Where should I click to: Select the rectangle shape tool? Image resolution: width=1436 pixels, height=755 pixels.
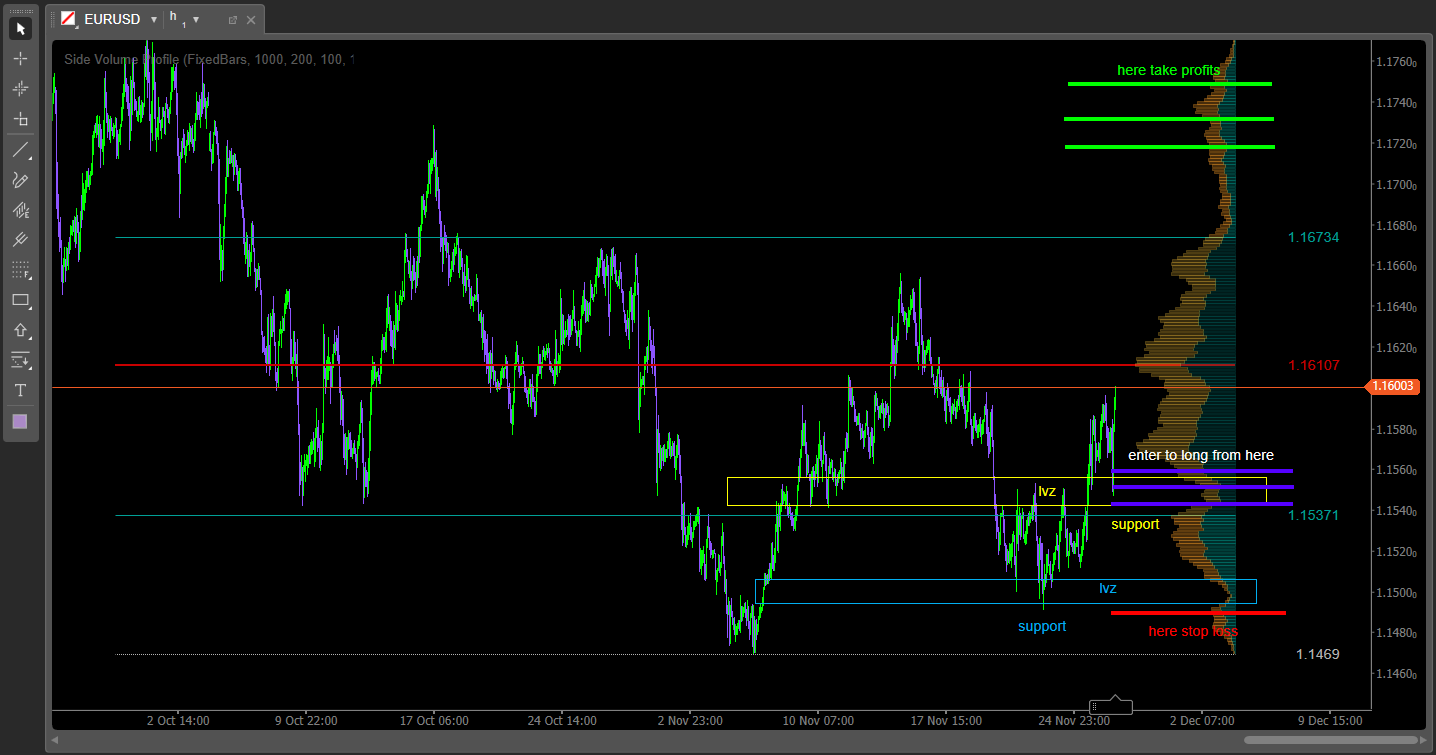point(20,300)
